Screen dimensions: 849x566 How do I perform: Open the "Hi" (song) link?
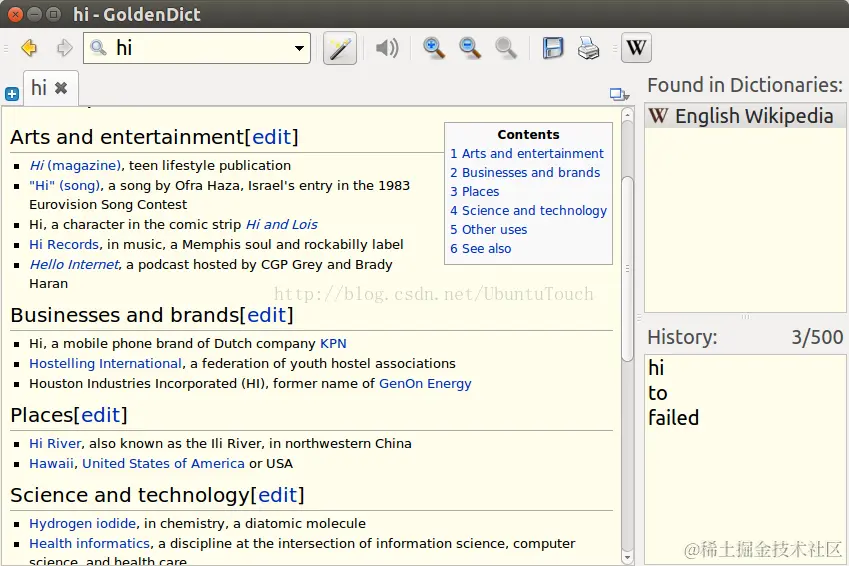pos(65,185)
